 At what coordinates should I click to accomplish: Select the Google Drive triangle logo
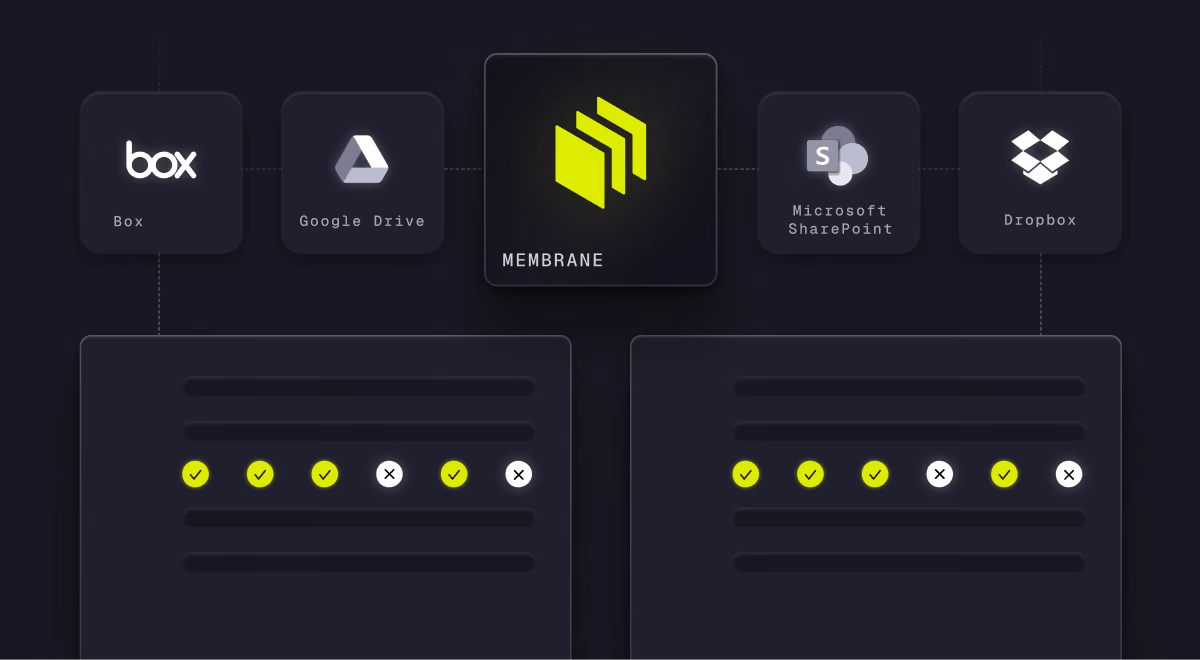(x=361, y=159)
